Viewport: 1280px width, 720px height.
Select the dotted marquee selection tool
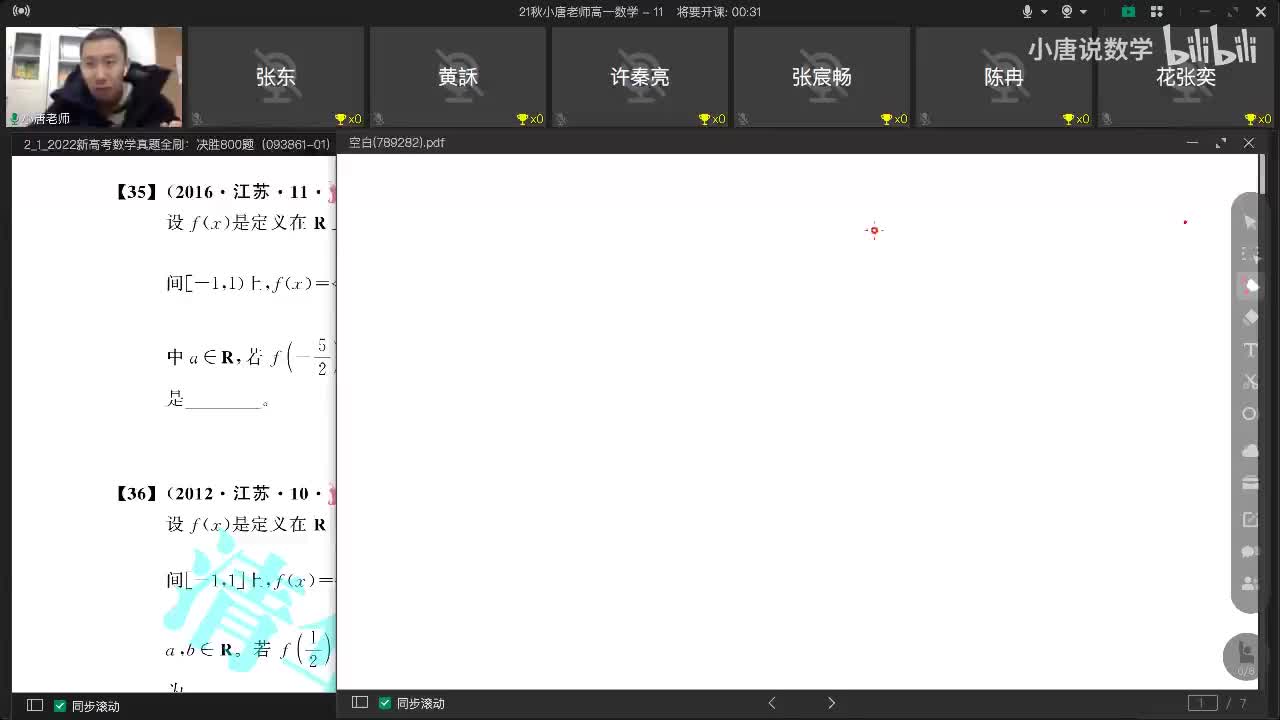click(x=1249, y=254)
